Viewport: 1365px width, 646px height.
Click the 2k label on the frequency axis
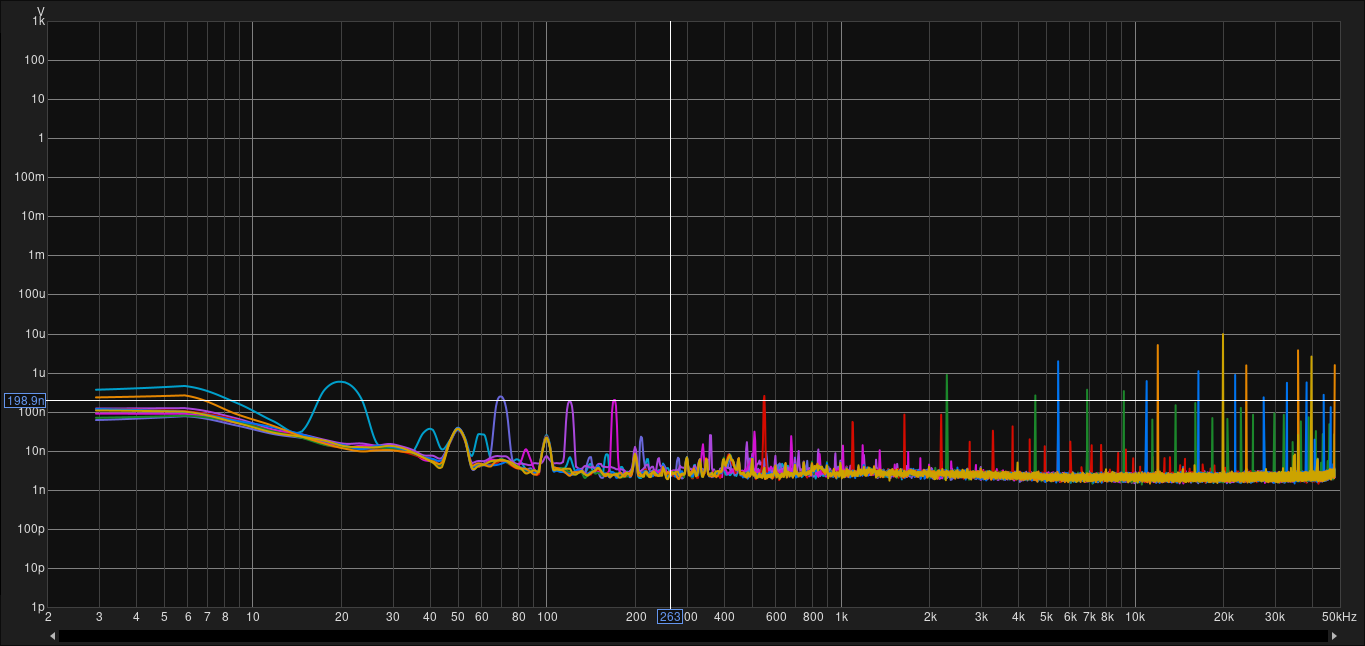930,617
